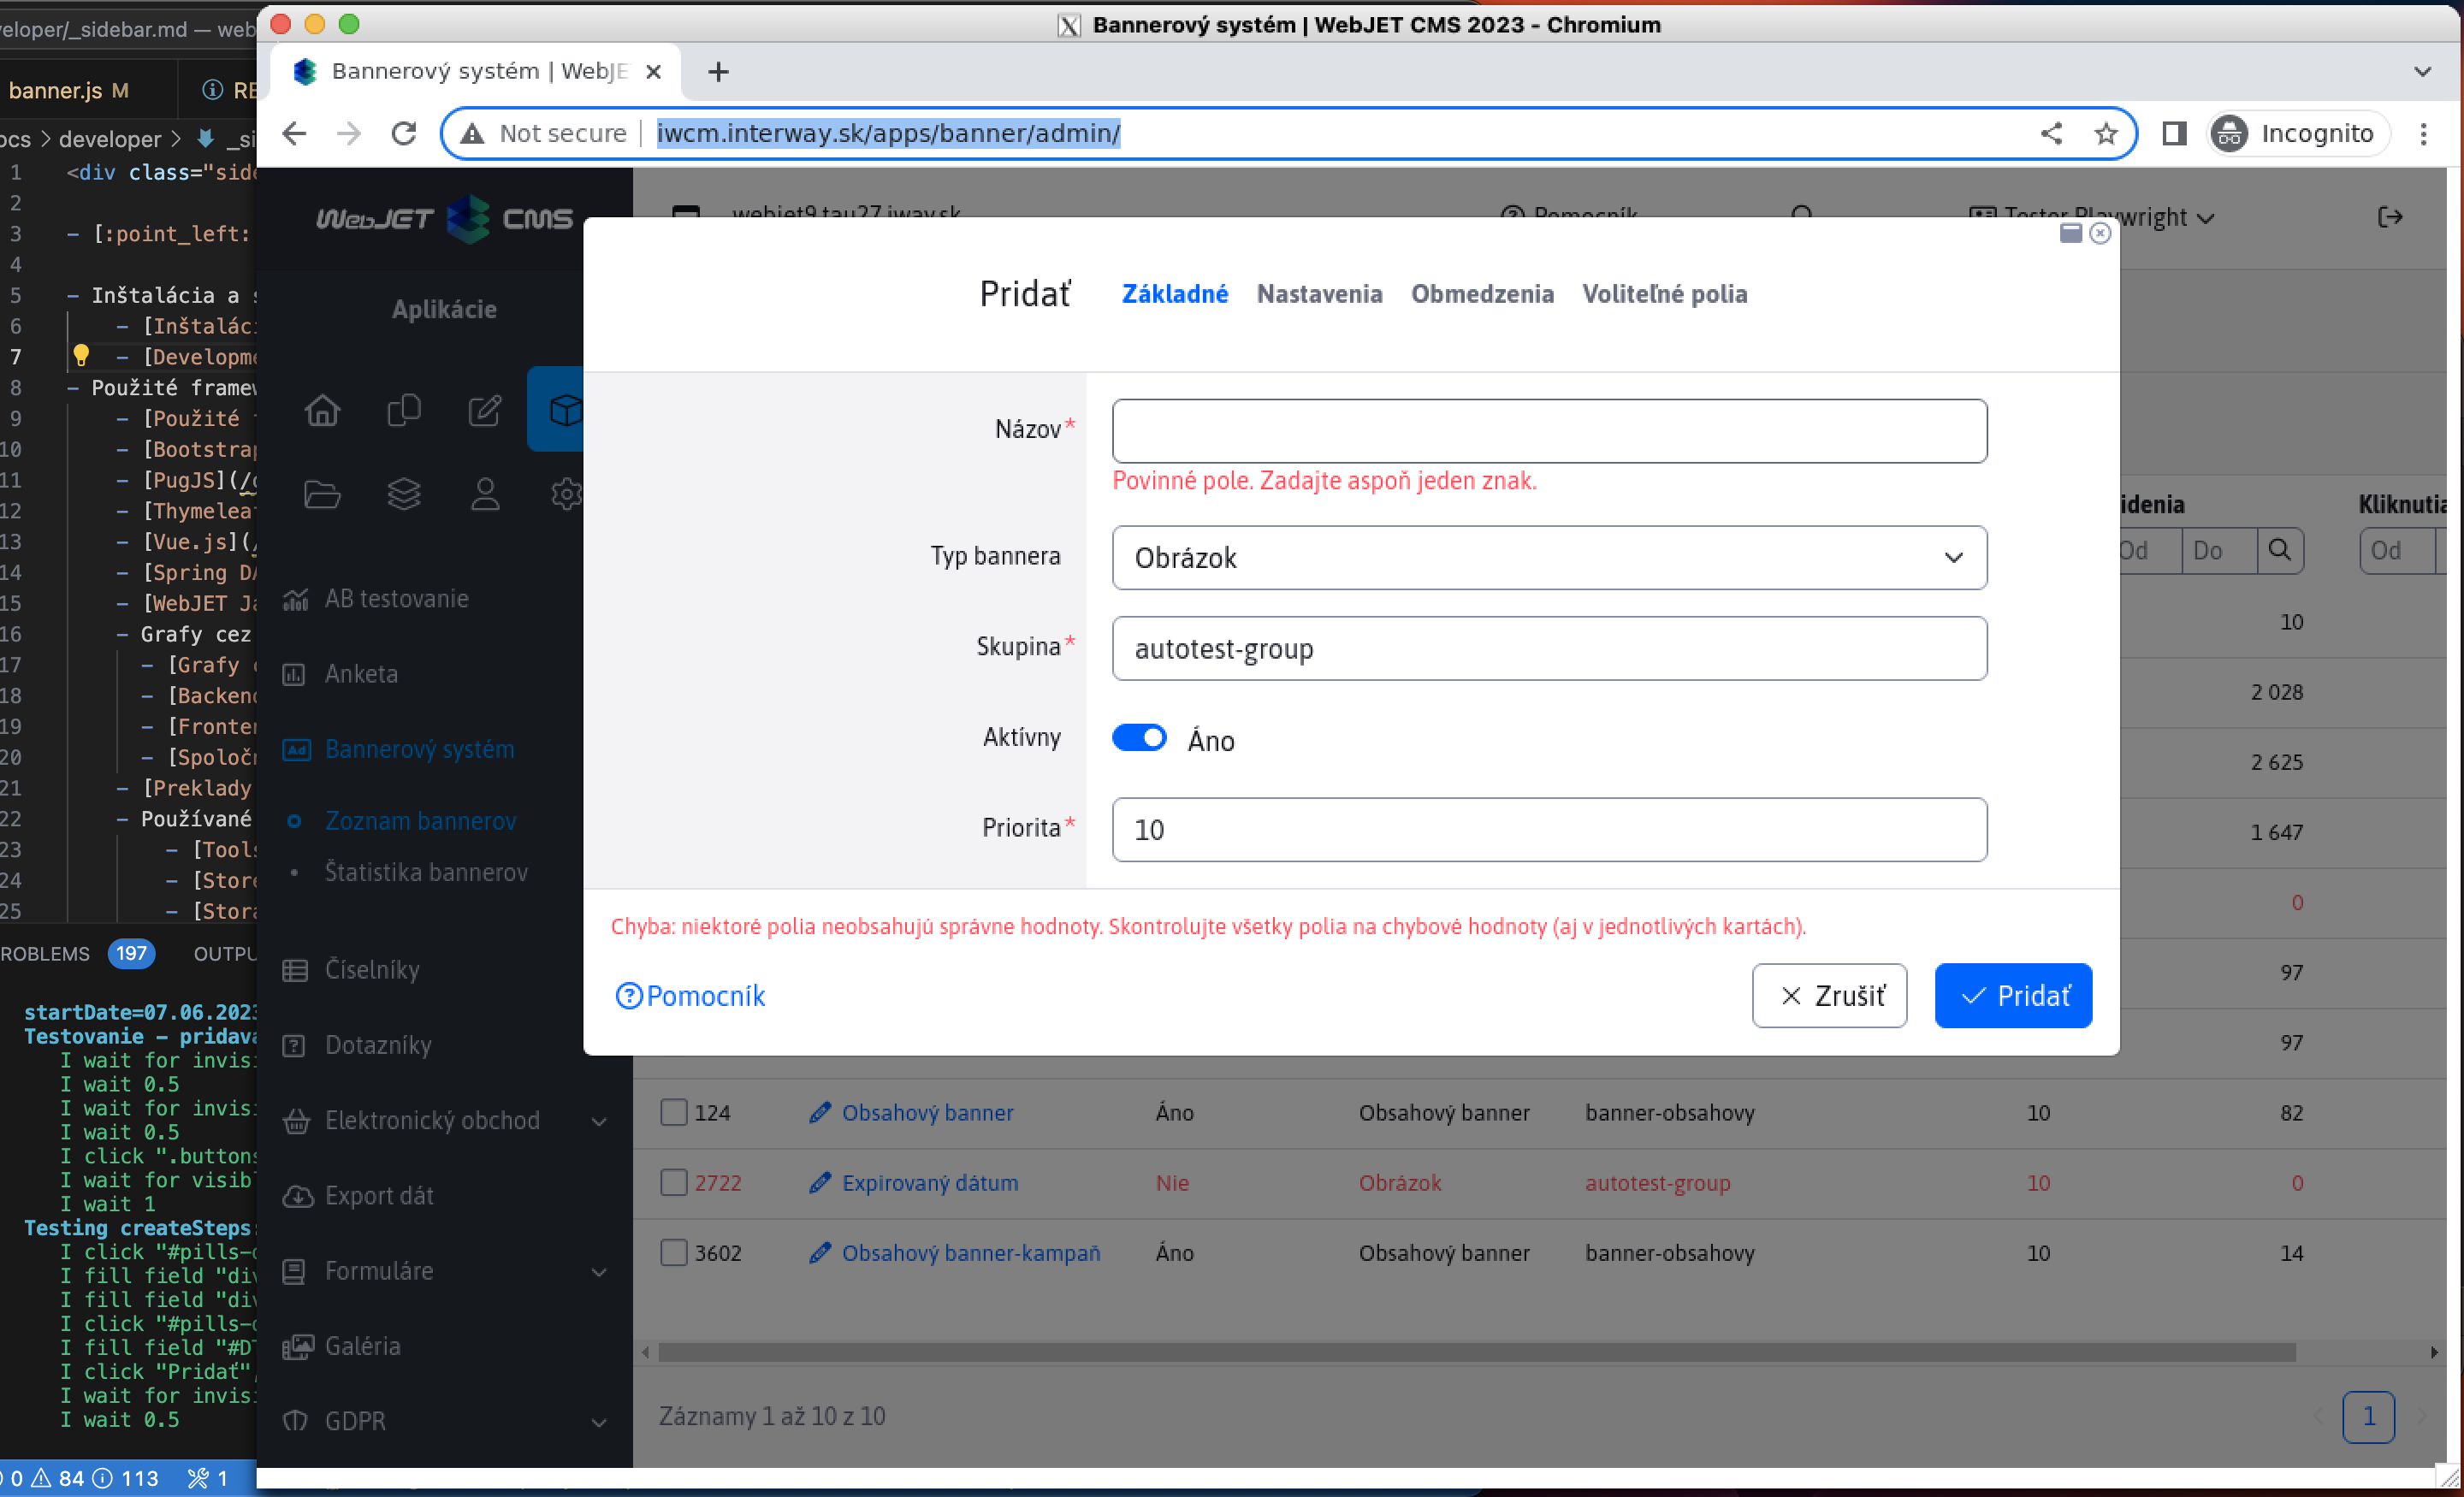Click the logout icon top right

(2389, 217)
